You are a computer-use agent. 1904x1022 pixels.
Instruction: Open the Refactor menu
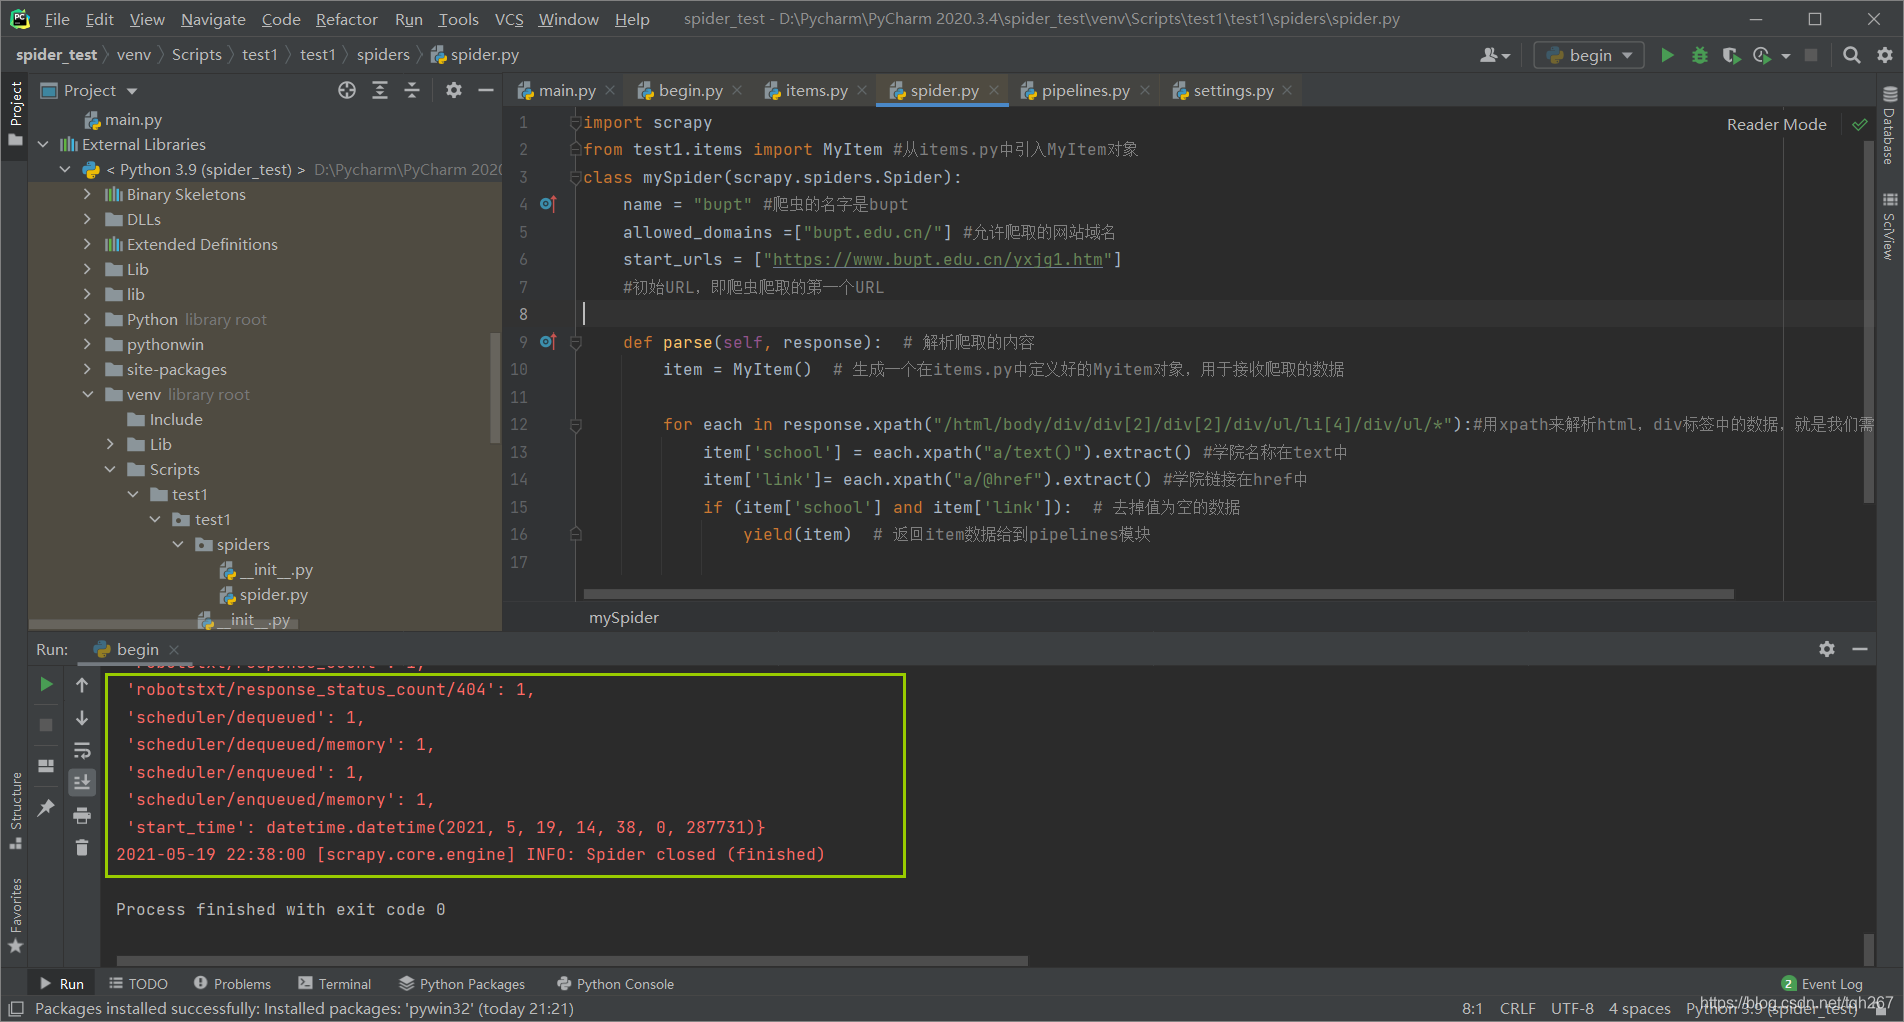point(346,19)
